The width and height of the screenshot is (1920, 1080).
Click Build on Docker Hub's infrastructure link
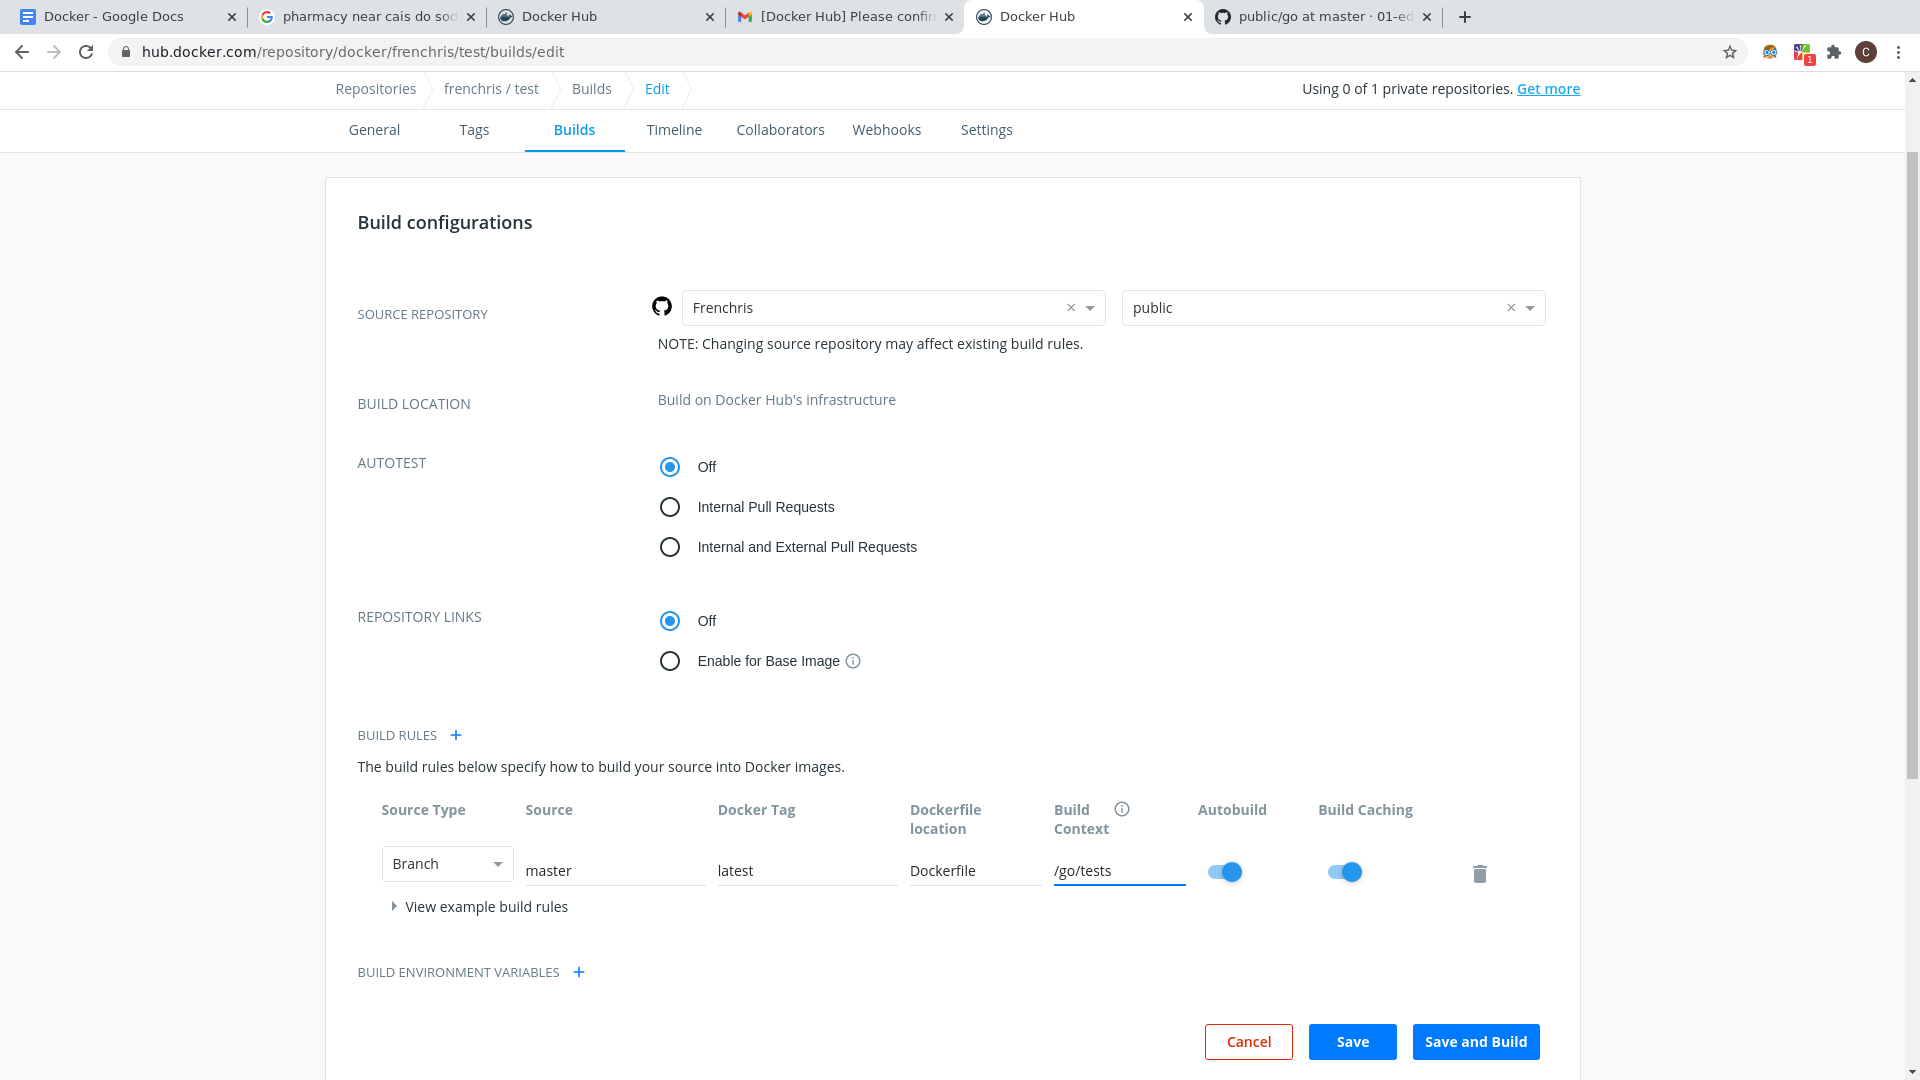(x=777, y=398)
